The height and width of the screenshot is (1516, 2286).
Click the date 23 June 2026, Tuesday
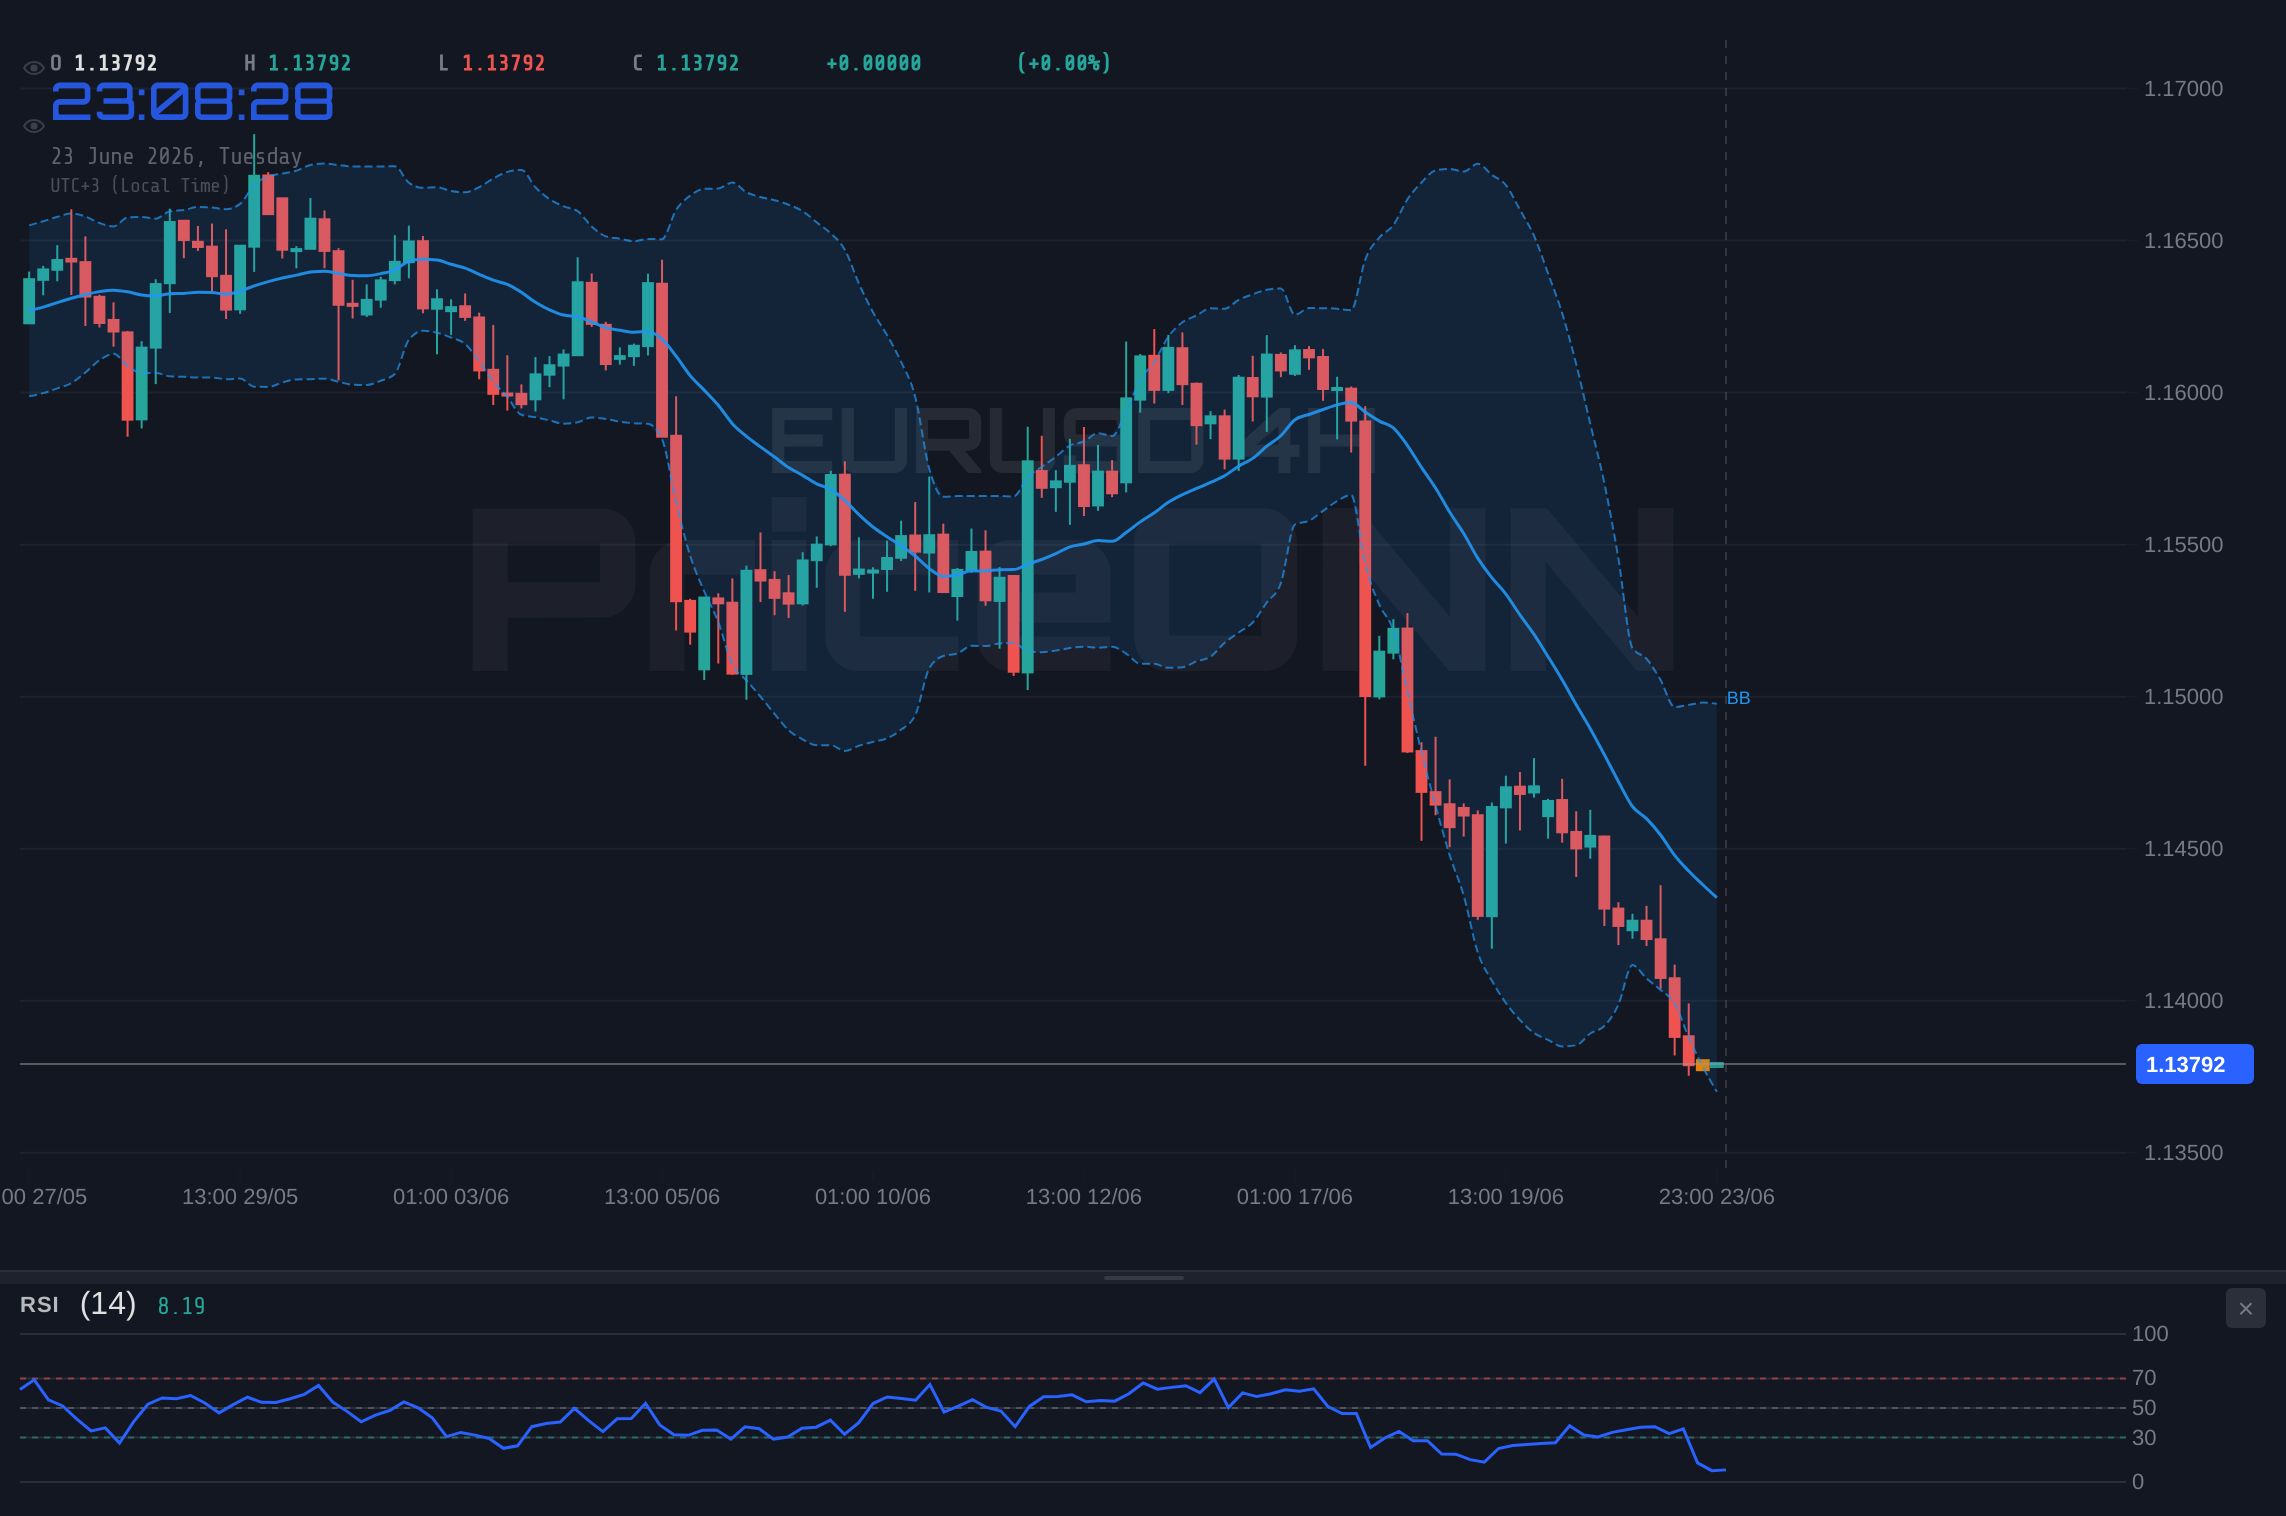click(x=177, y=156)
